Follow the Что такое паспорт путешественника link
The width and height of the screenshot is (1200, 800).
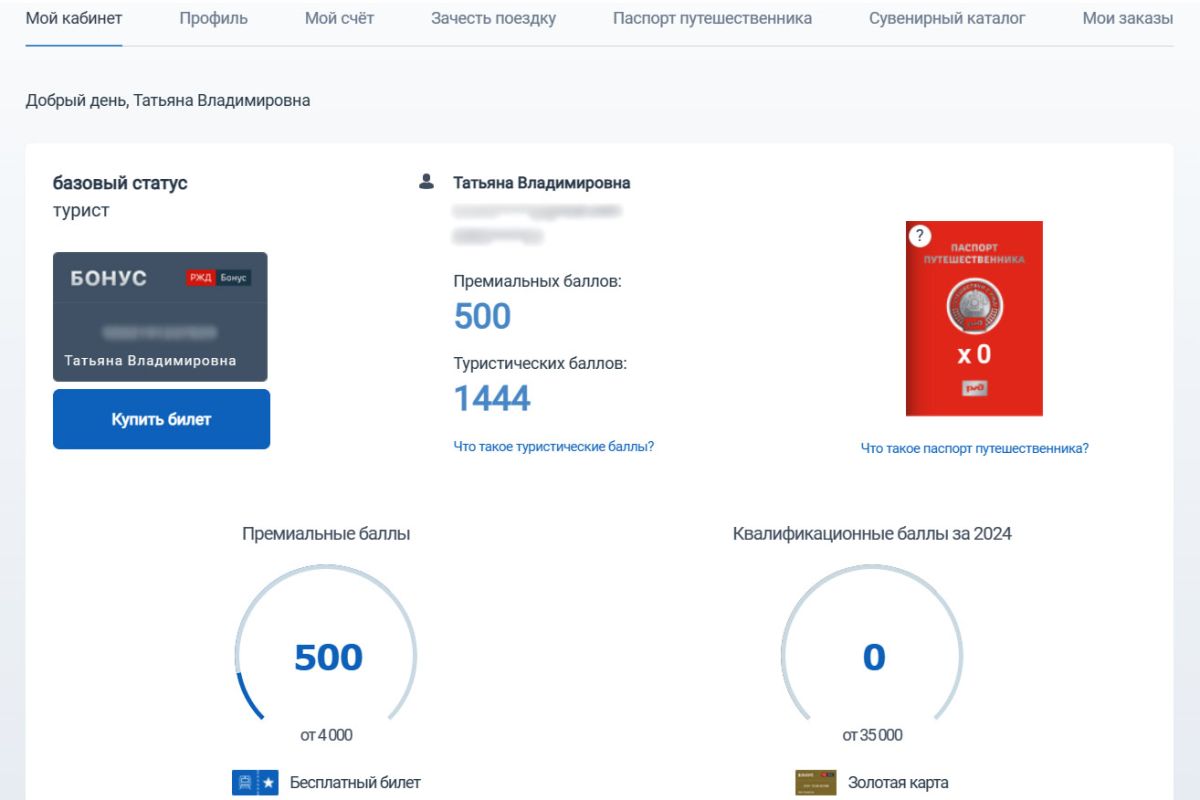click(974, 449)
